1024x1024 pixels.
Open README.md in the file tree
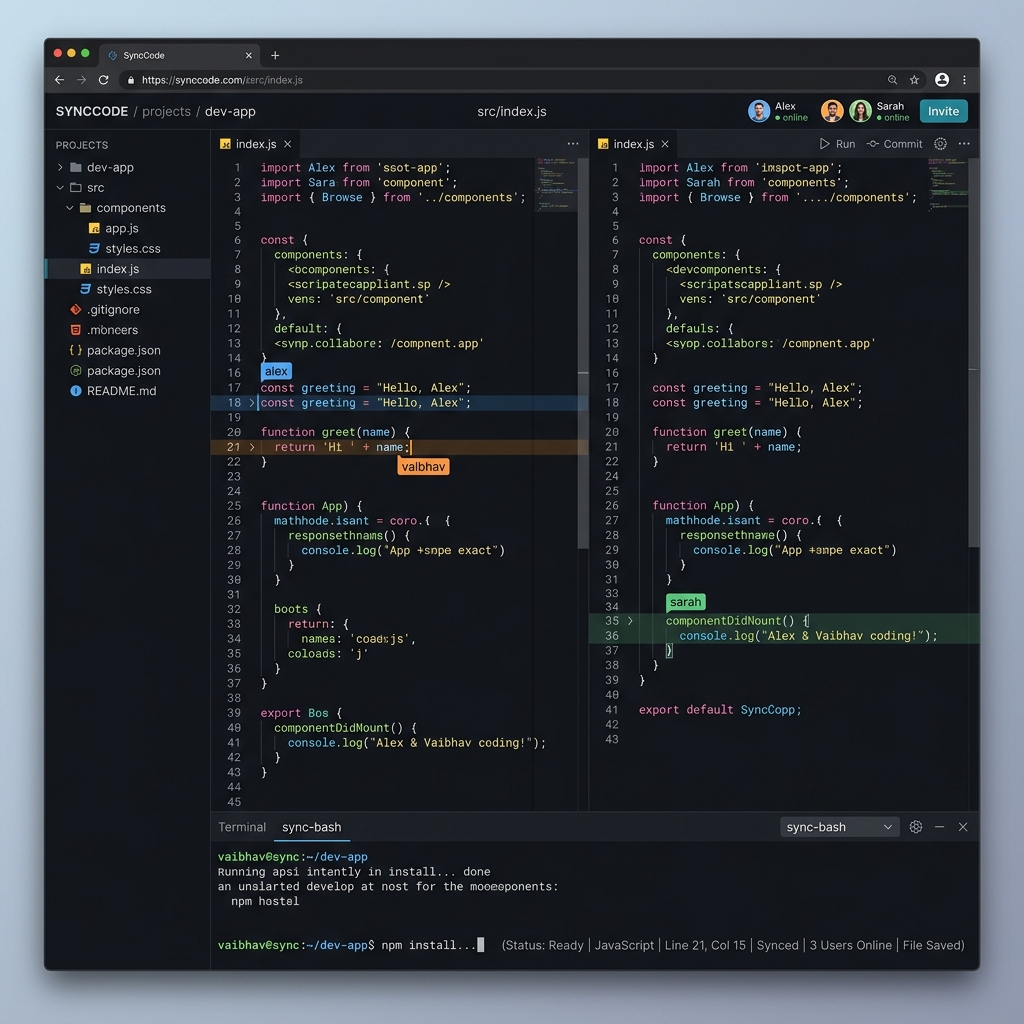(x=121, y=391)
